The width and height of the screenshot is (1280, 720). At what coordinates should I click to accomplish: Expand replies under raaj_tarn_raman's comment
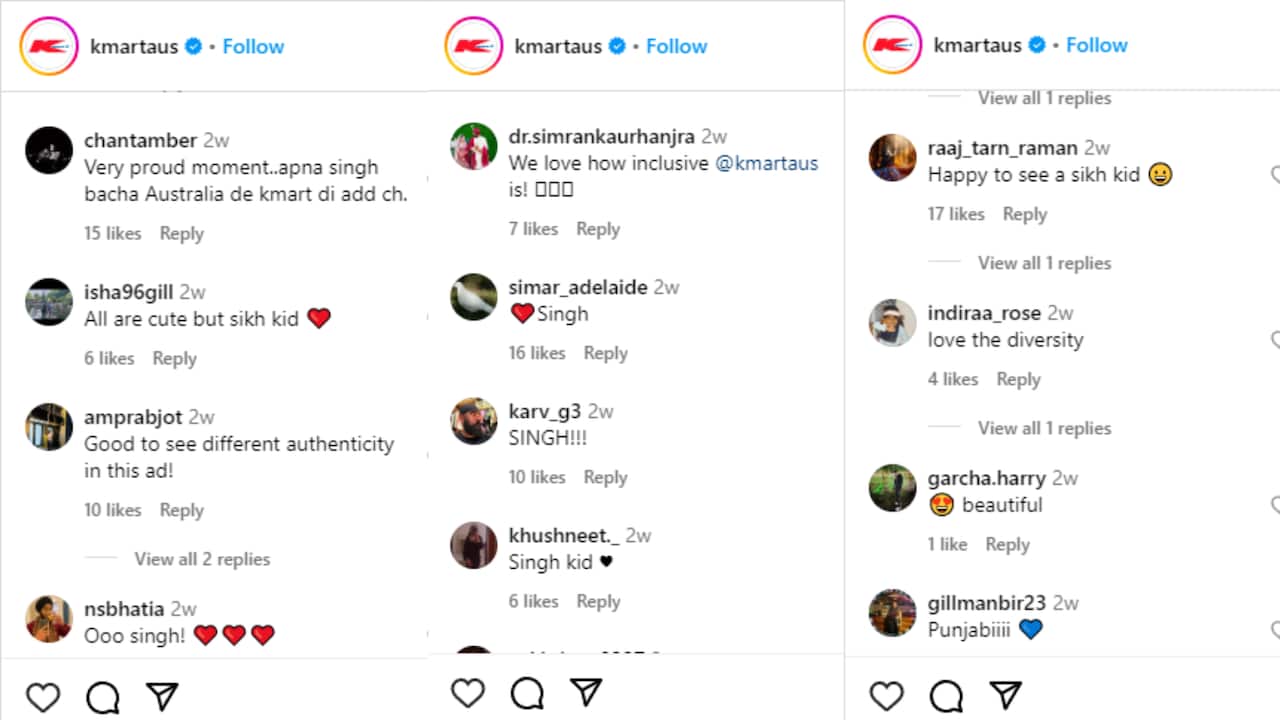coord(1044,263)
